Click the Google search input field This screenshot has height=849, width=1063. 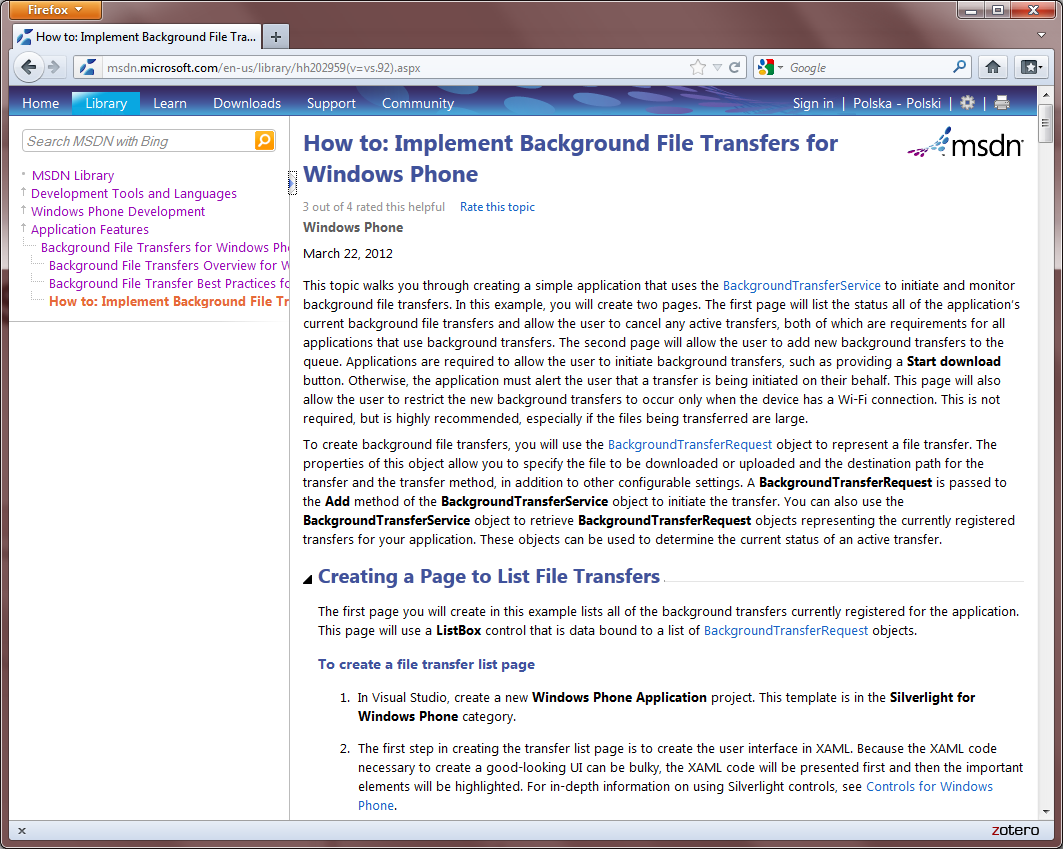point(869,68)
